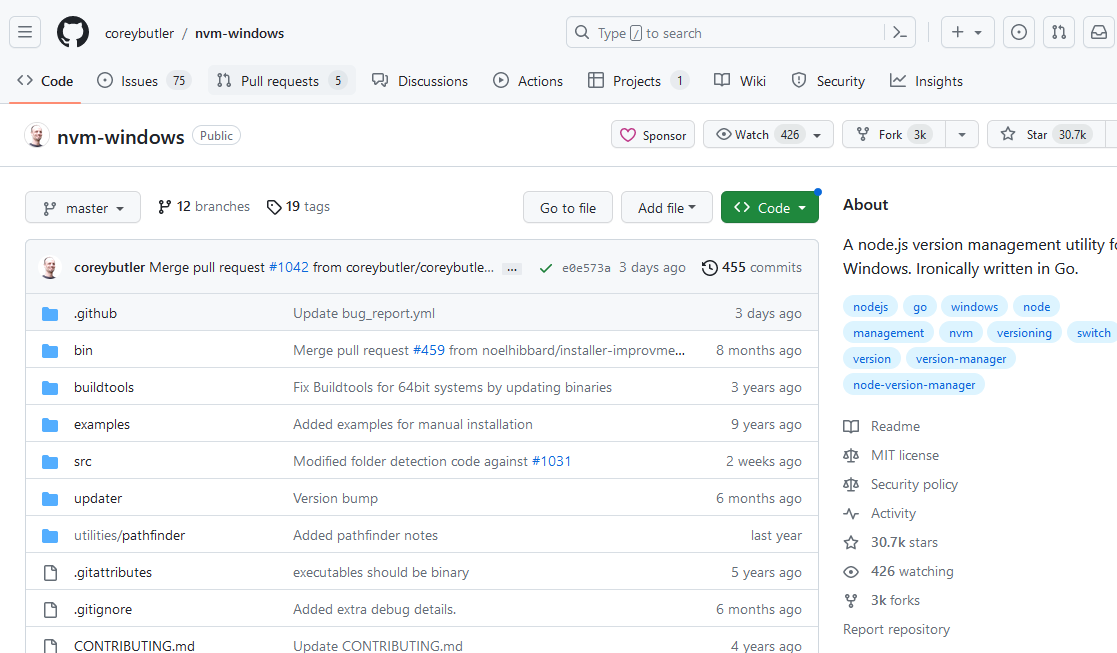
Task: Select the go topic tag
Action: point(920,307)
